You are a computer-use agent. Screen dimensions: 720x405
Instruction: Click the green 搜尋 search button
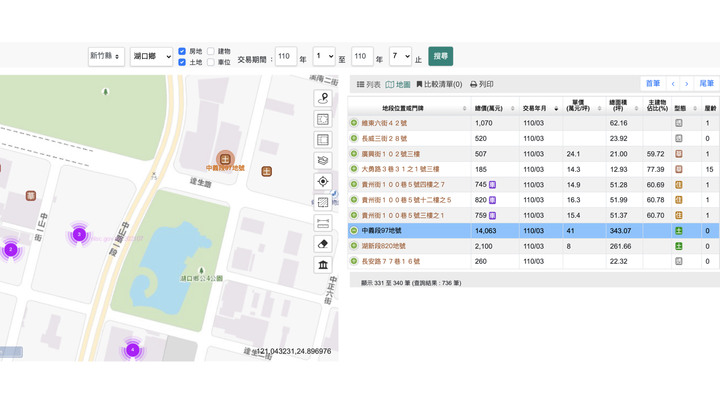coord(440,57)
